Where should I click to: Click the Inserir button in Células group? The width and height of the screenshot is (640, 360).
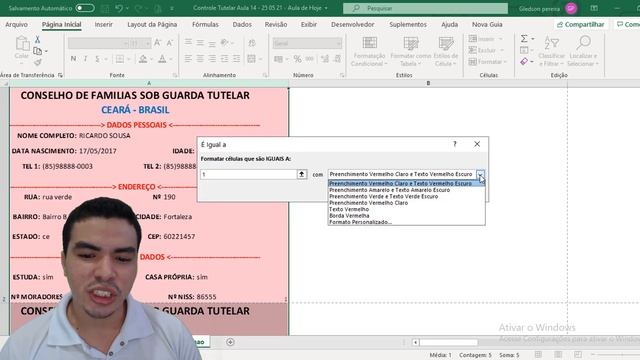485,39
